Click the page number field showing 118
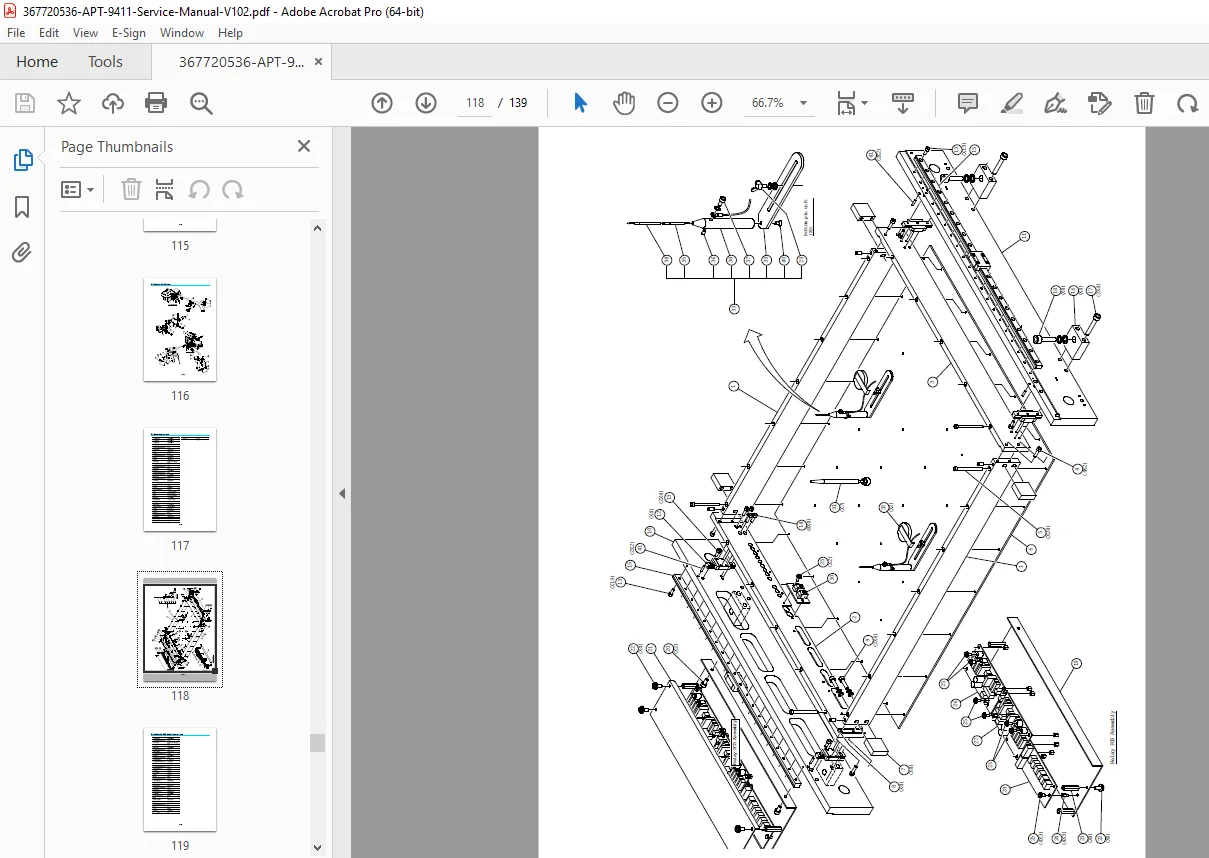Viewport: 1209px width, 858px height. tap(475, 103)
